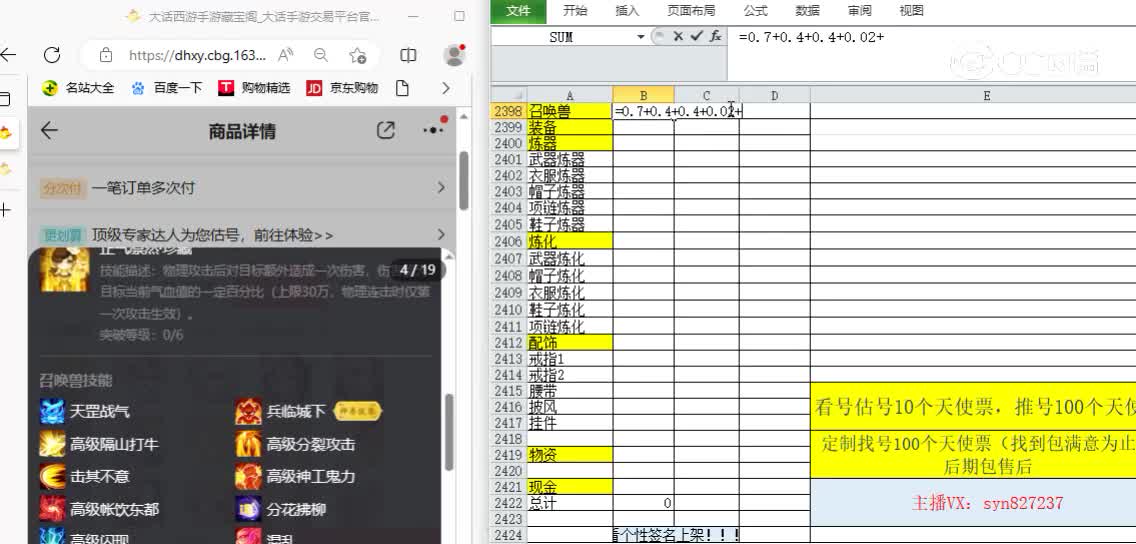Click the select-all corner of the sheet

(x=509, y=95)
